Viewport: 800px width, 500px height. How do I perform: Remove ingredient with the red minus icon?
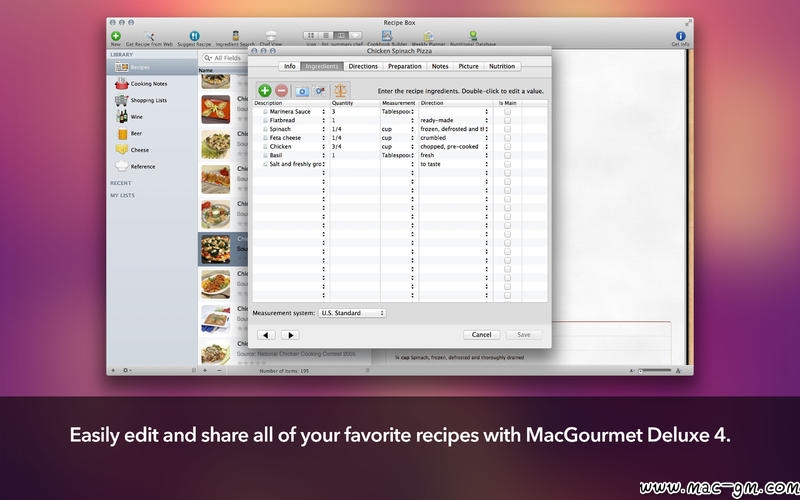coord(282,91)
